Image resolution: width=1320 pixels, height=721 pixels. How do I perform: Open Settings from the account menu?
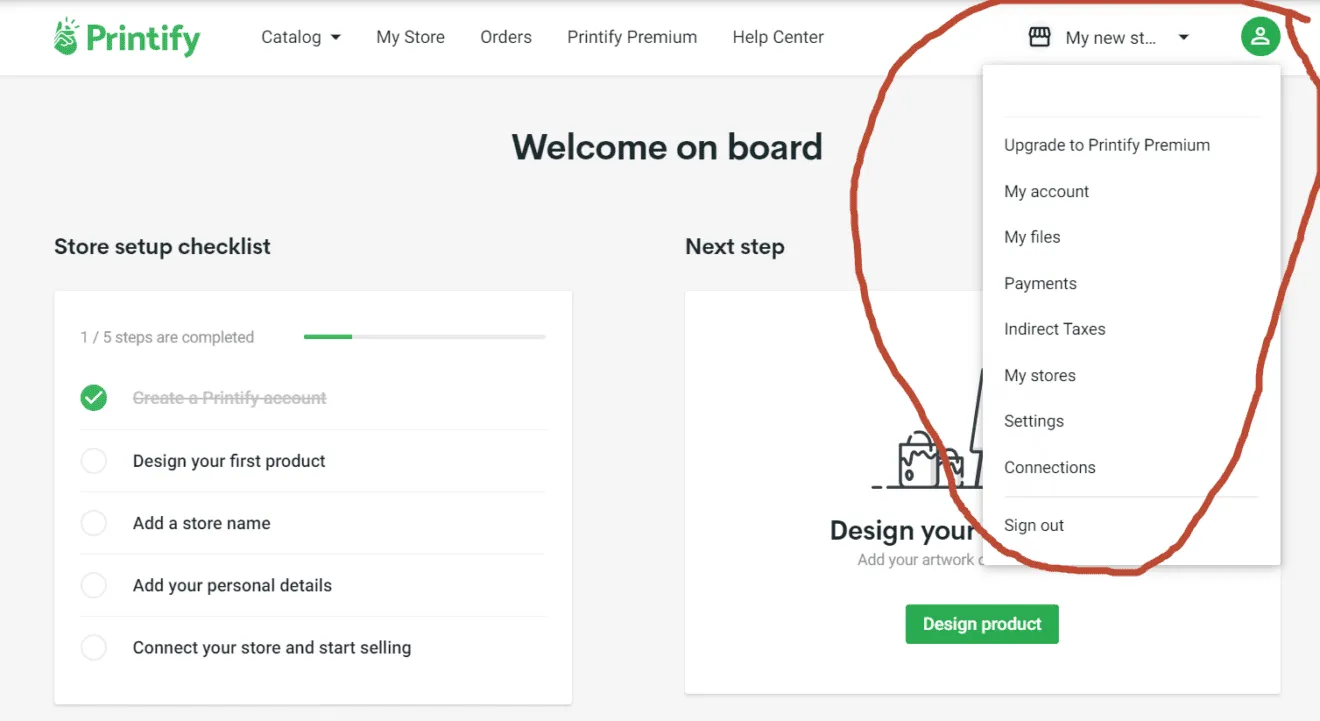[1034, 421]
